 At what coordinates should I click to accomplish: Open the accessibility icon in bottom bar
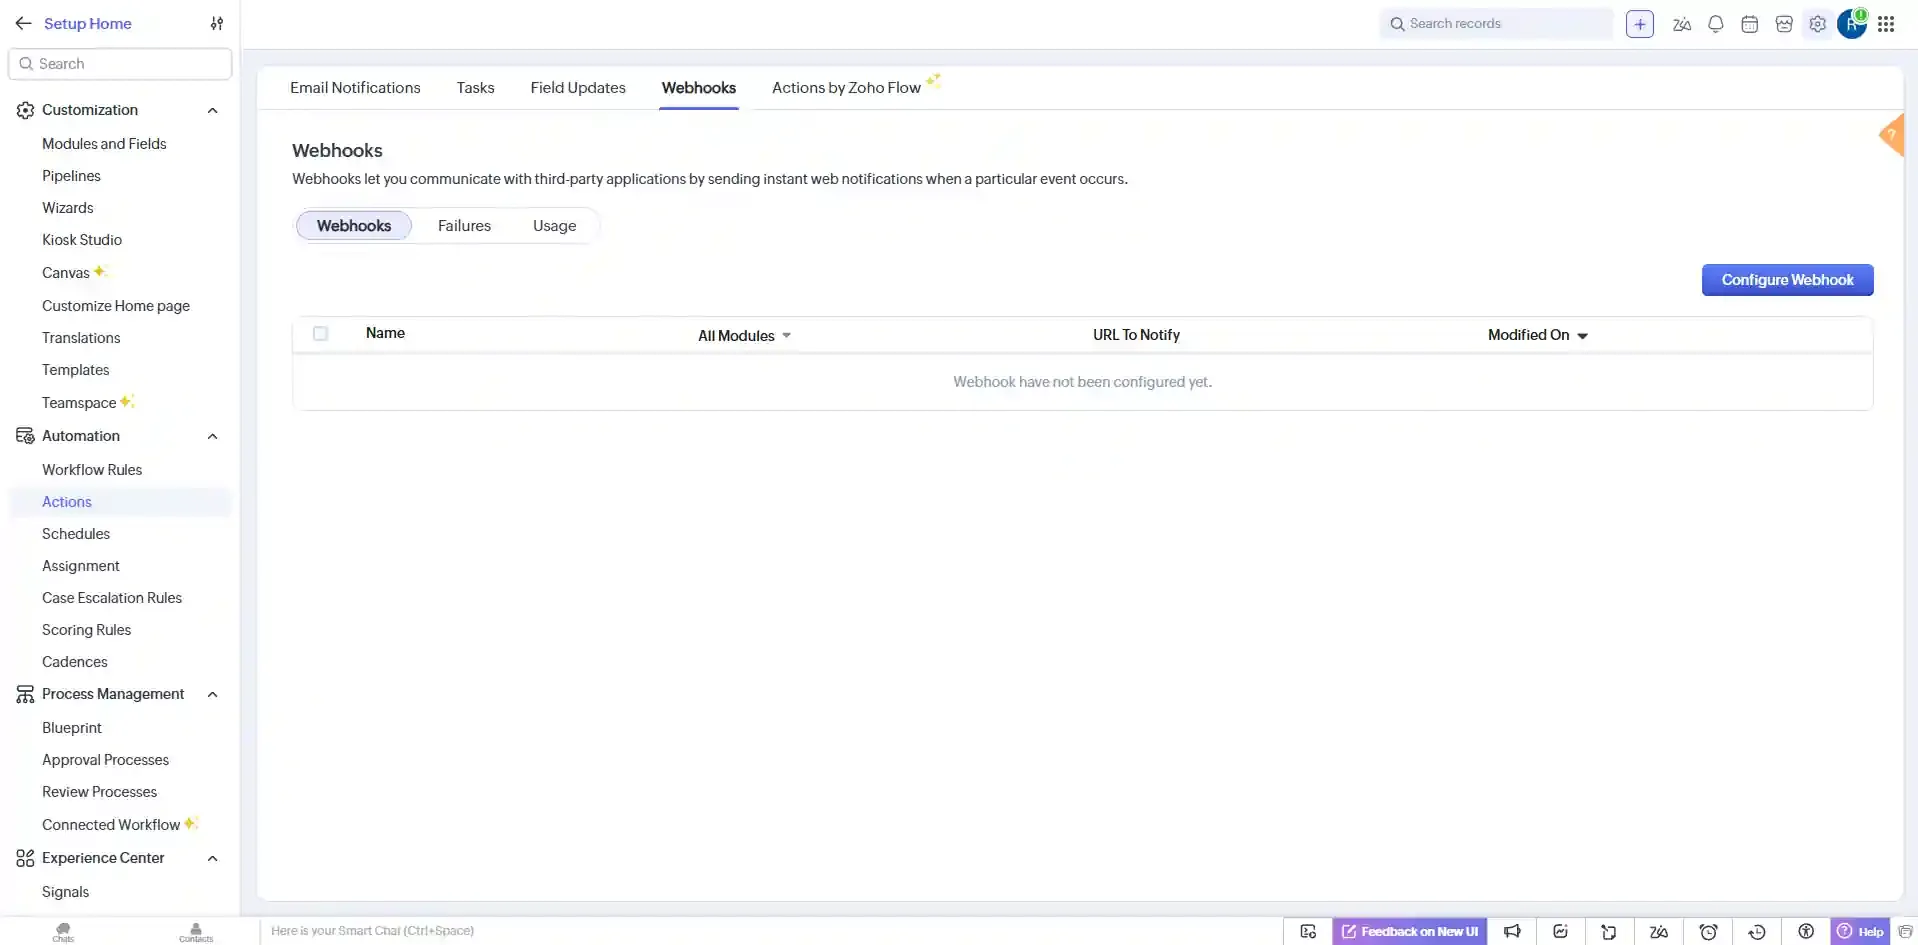point(1806,931)
